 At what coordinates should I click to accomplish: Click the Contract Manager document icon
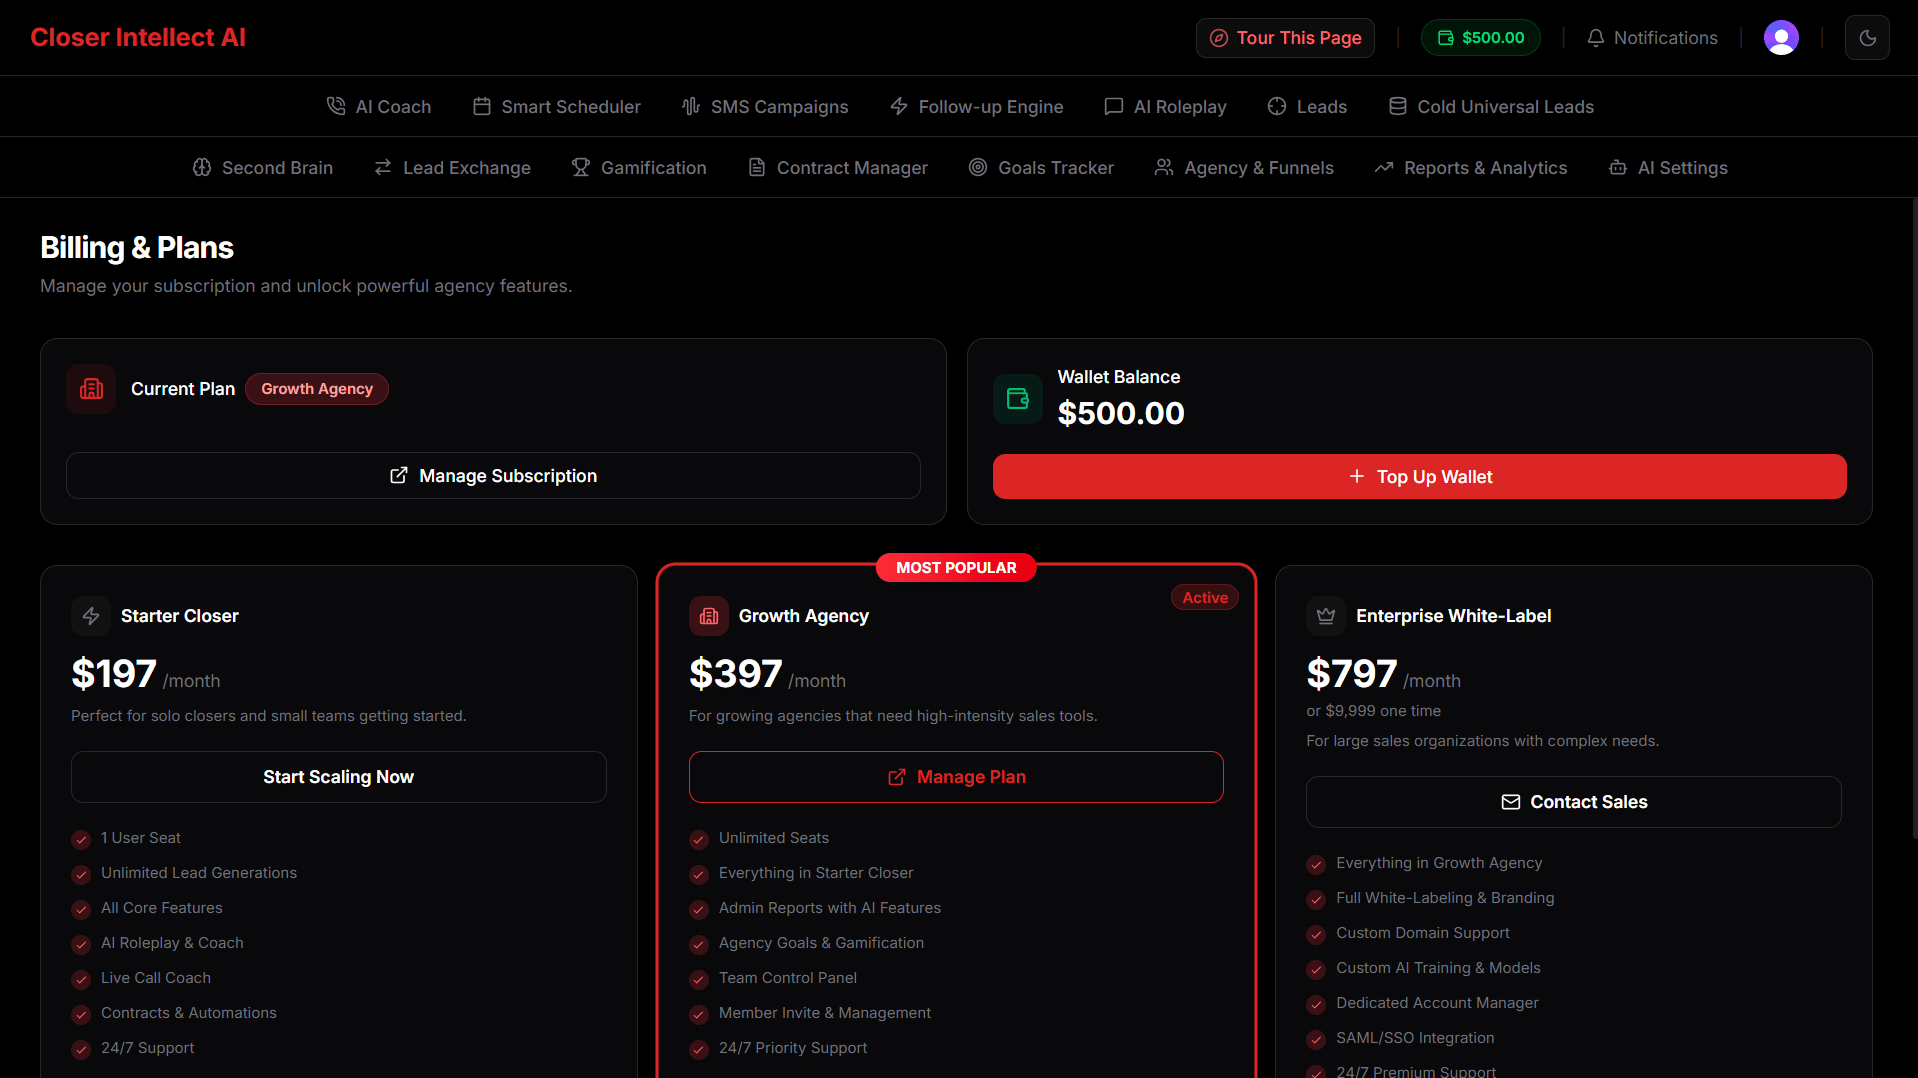(x=757, y=167)
